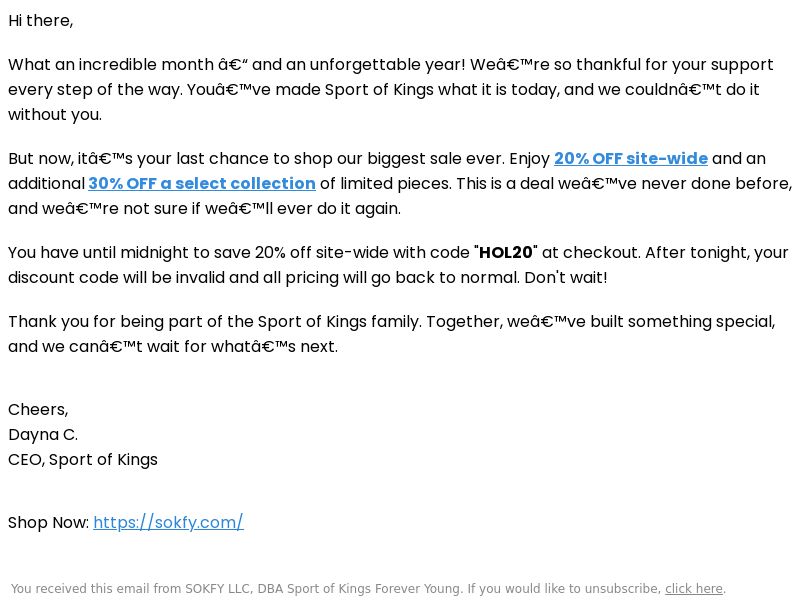Visit the https://sokfy.com/ shop link

(168, 522)
